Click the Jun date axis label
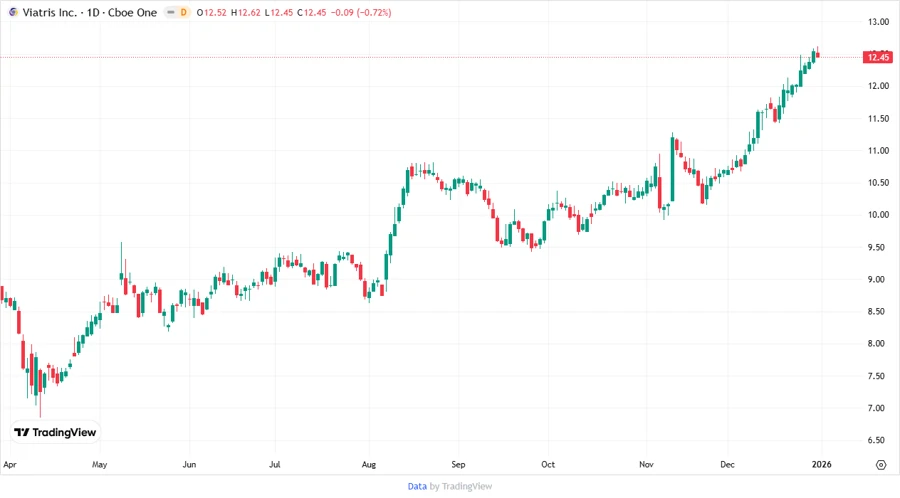Viewport: 900px width, 498px height. click(189, 465)
